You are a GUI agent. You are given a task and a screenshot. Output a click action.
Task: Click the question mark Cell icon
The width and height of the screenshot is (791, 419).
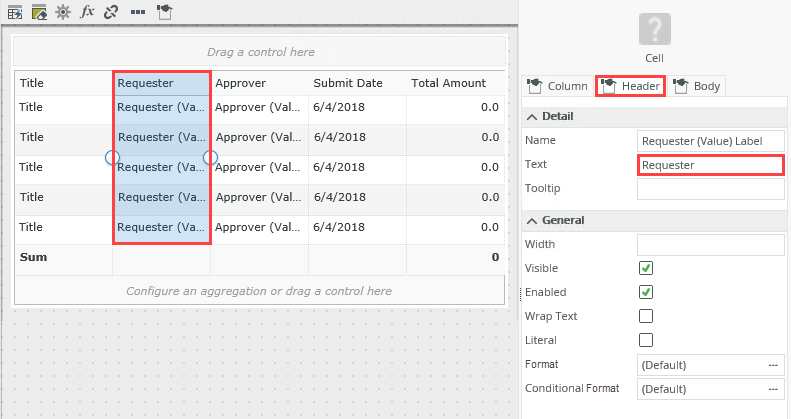point(655,29)
